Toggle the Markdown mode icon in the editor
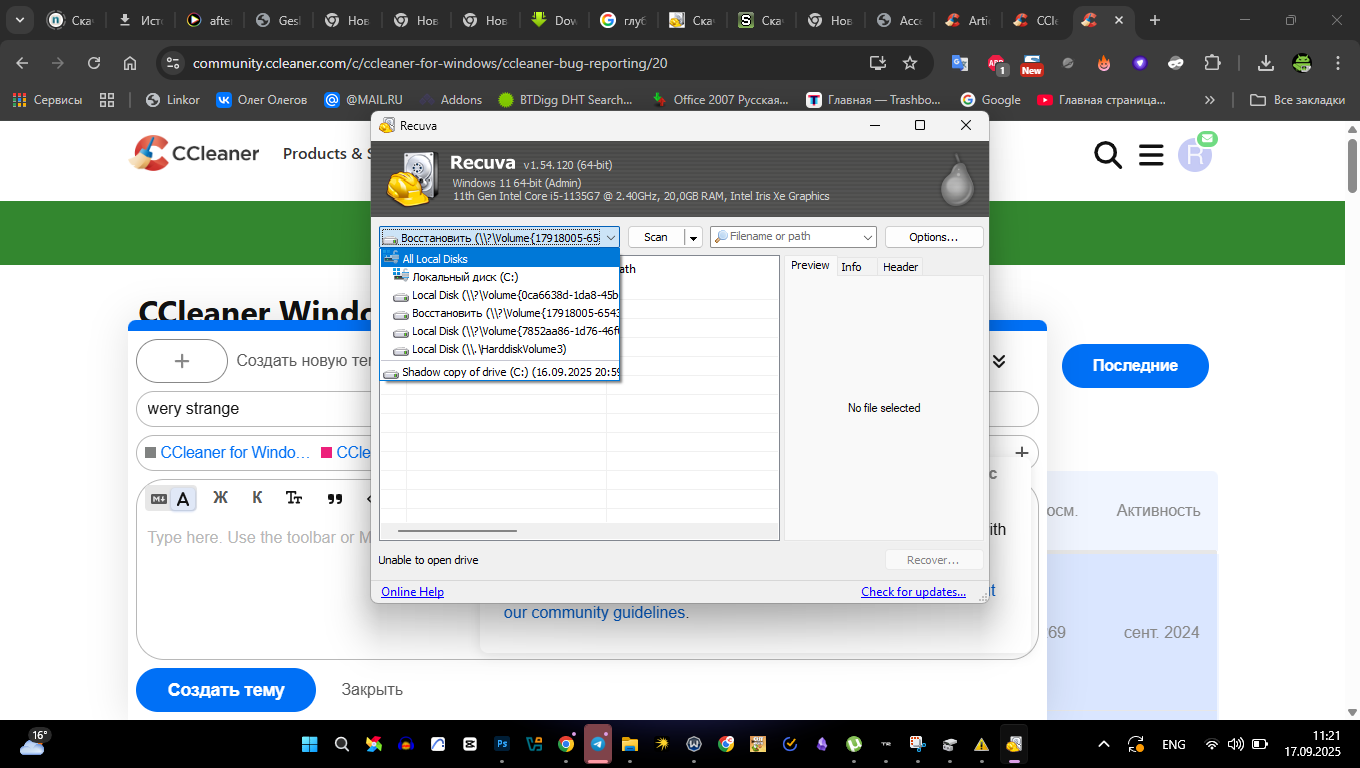This screenshot has width=1360, height=768. tap(158, 499)
